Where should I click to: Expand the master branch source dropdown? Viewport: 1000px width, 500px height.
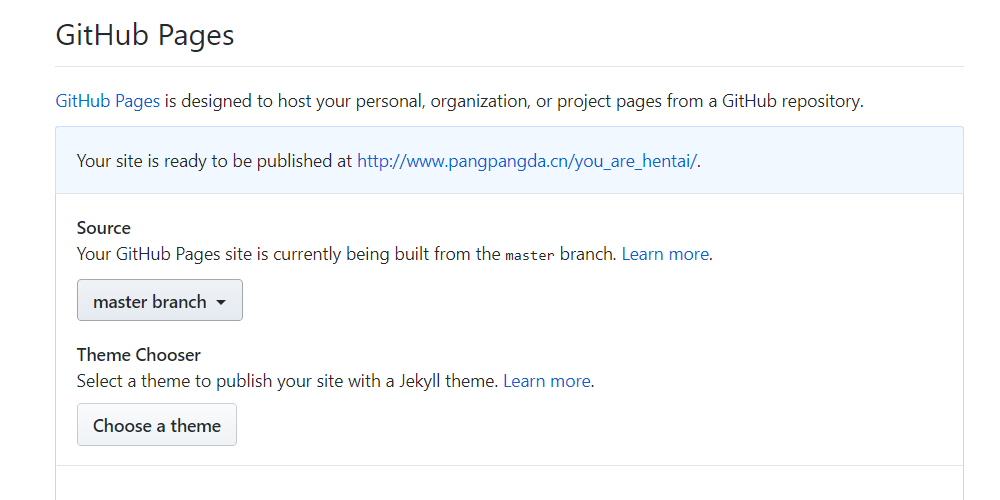pyautogui.click(x=159, y=300)
